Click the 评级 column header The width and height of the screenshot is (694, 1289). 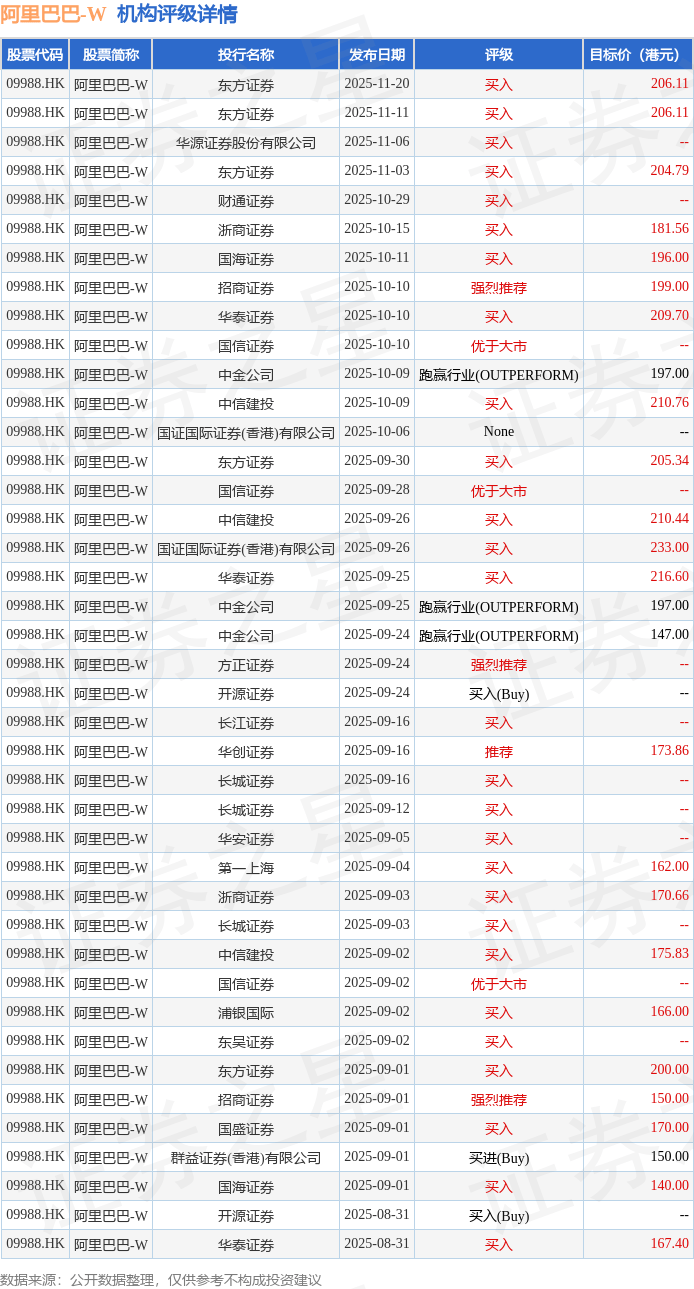[499, 55]
